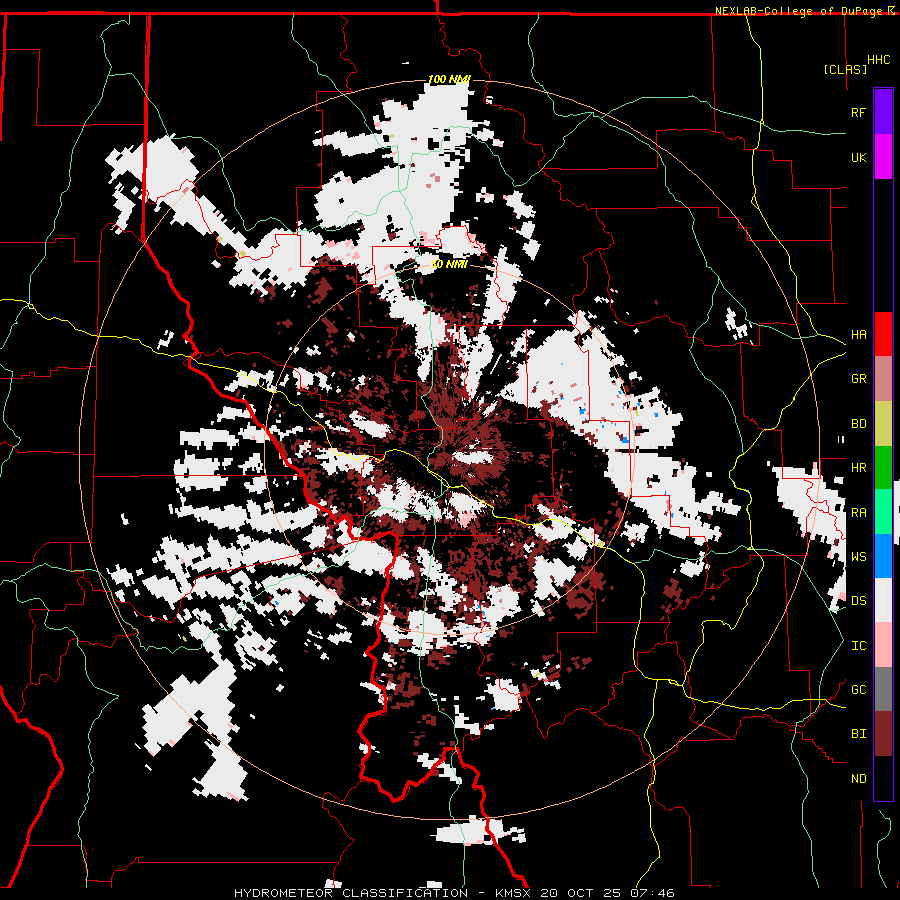900x900 pixels.
Task: Click the HHC product code text
Action: coord(879,60)
